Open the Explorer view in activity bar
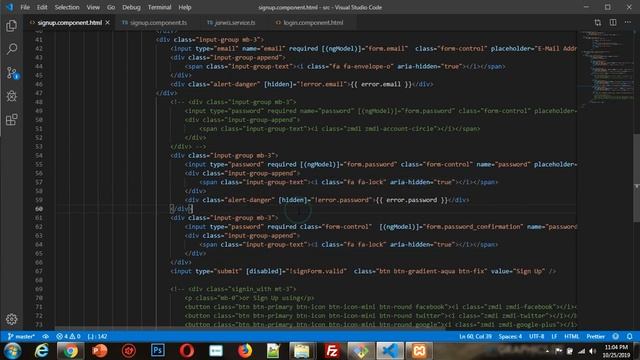The image size is (640, 360). (11, 26)
